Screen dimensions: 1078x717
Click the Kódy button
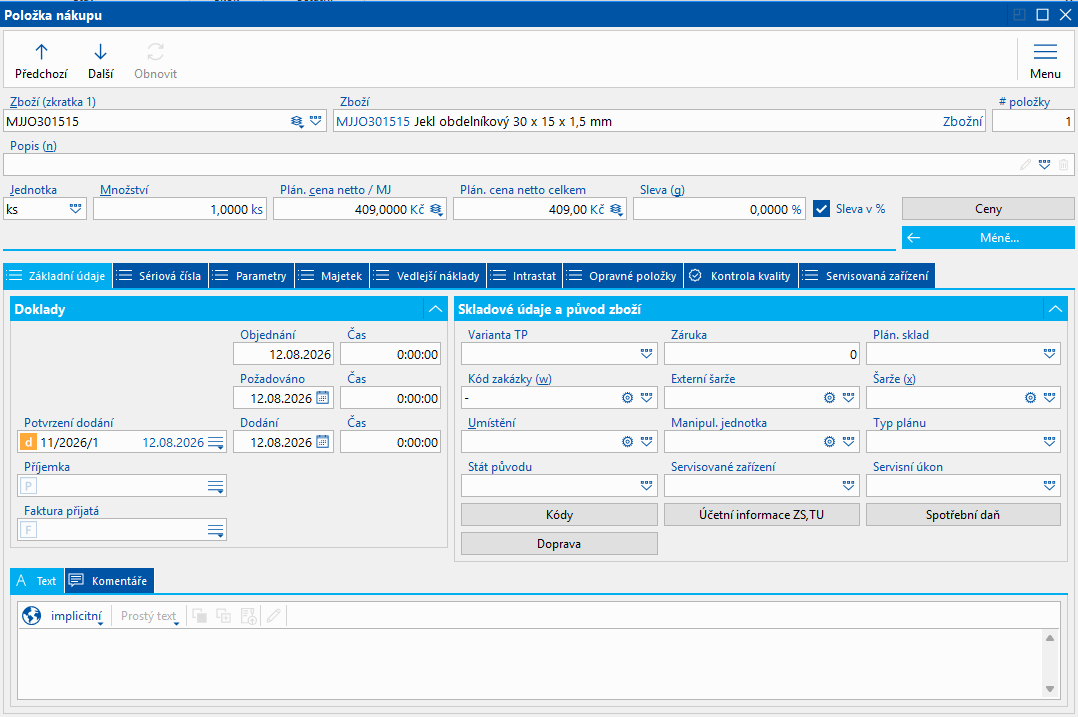tap(559, 515)
